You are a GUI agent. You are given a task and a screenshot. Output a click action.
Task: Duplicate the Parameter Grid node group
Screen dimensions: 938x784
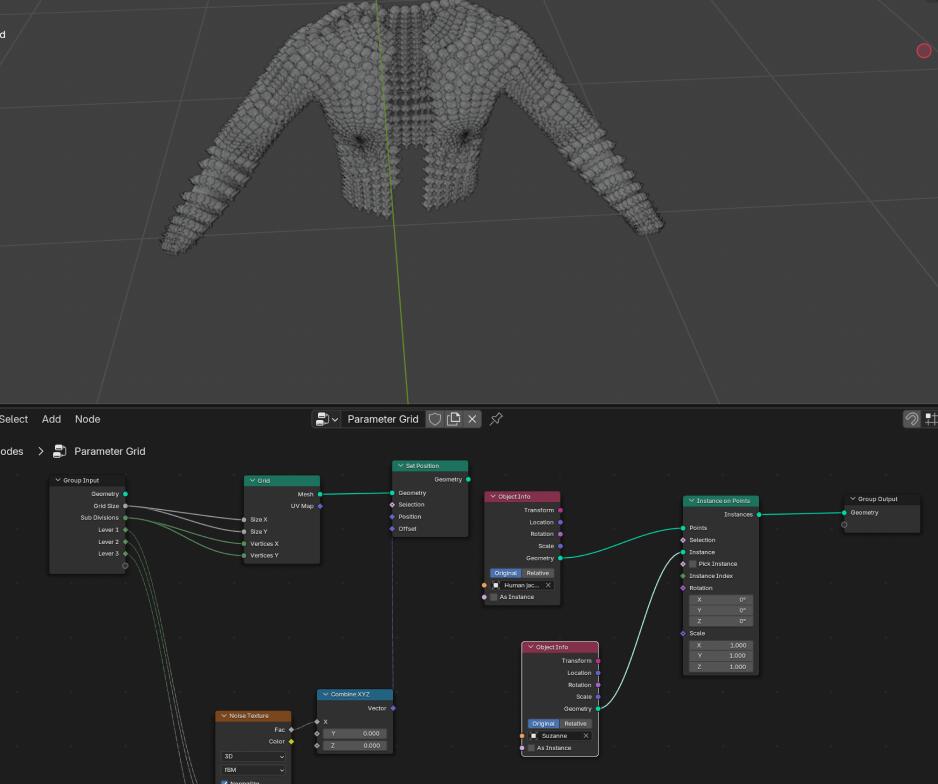pos(454,419)
